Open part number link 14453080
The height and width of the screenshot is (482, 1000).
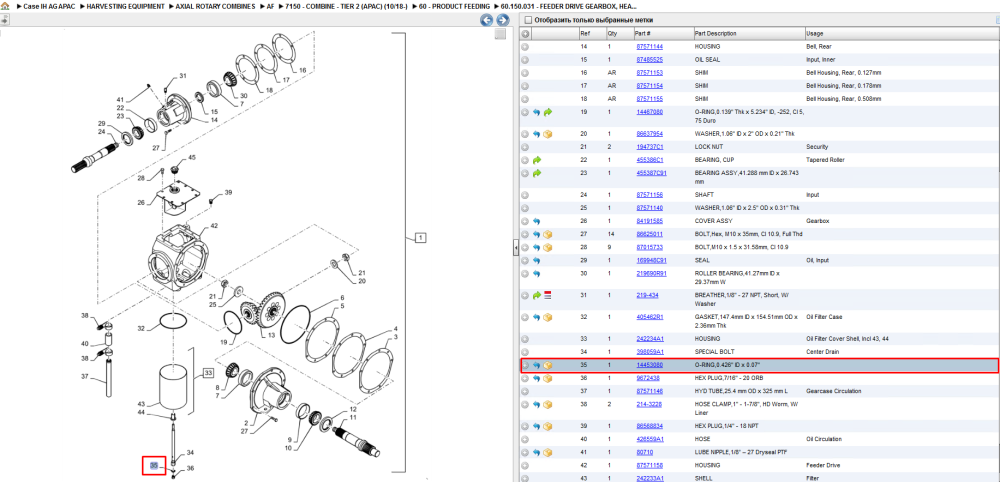click(649, 365)
